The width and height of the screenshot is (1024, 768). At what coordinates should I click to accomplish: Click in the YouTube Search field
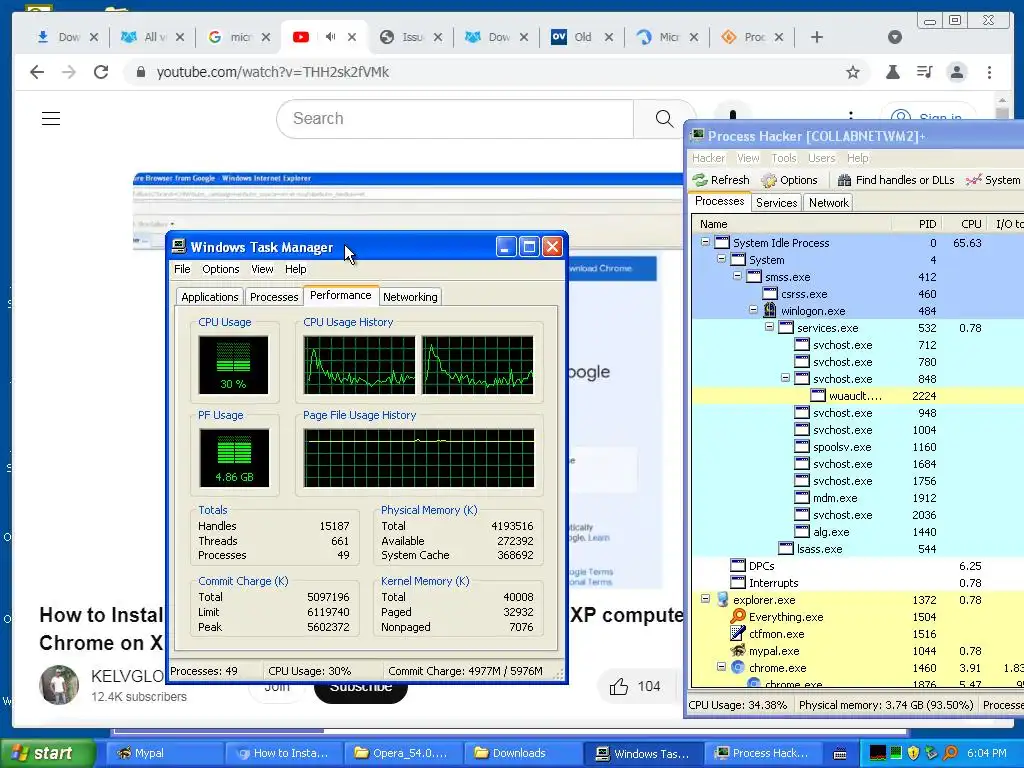click(455, 118)
